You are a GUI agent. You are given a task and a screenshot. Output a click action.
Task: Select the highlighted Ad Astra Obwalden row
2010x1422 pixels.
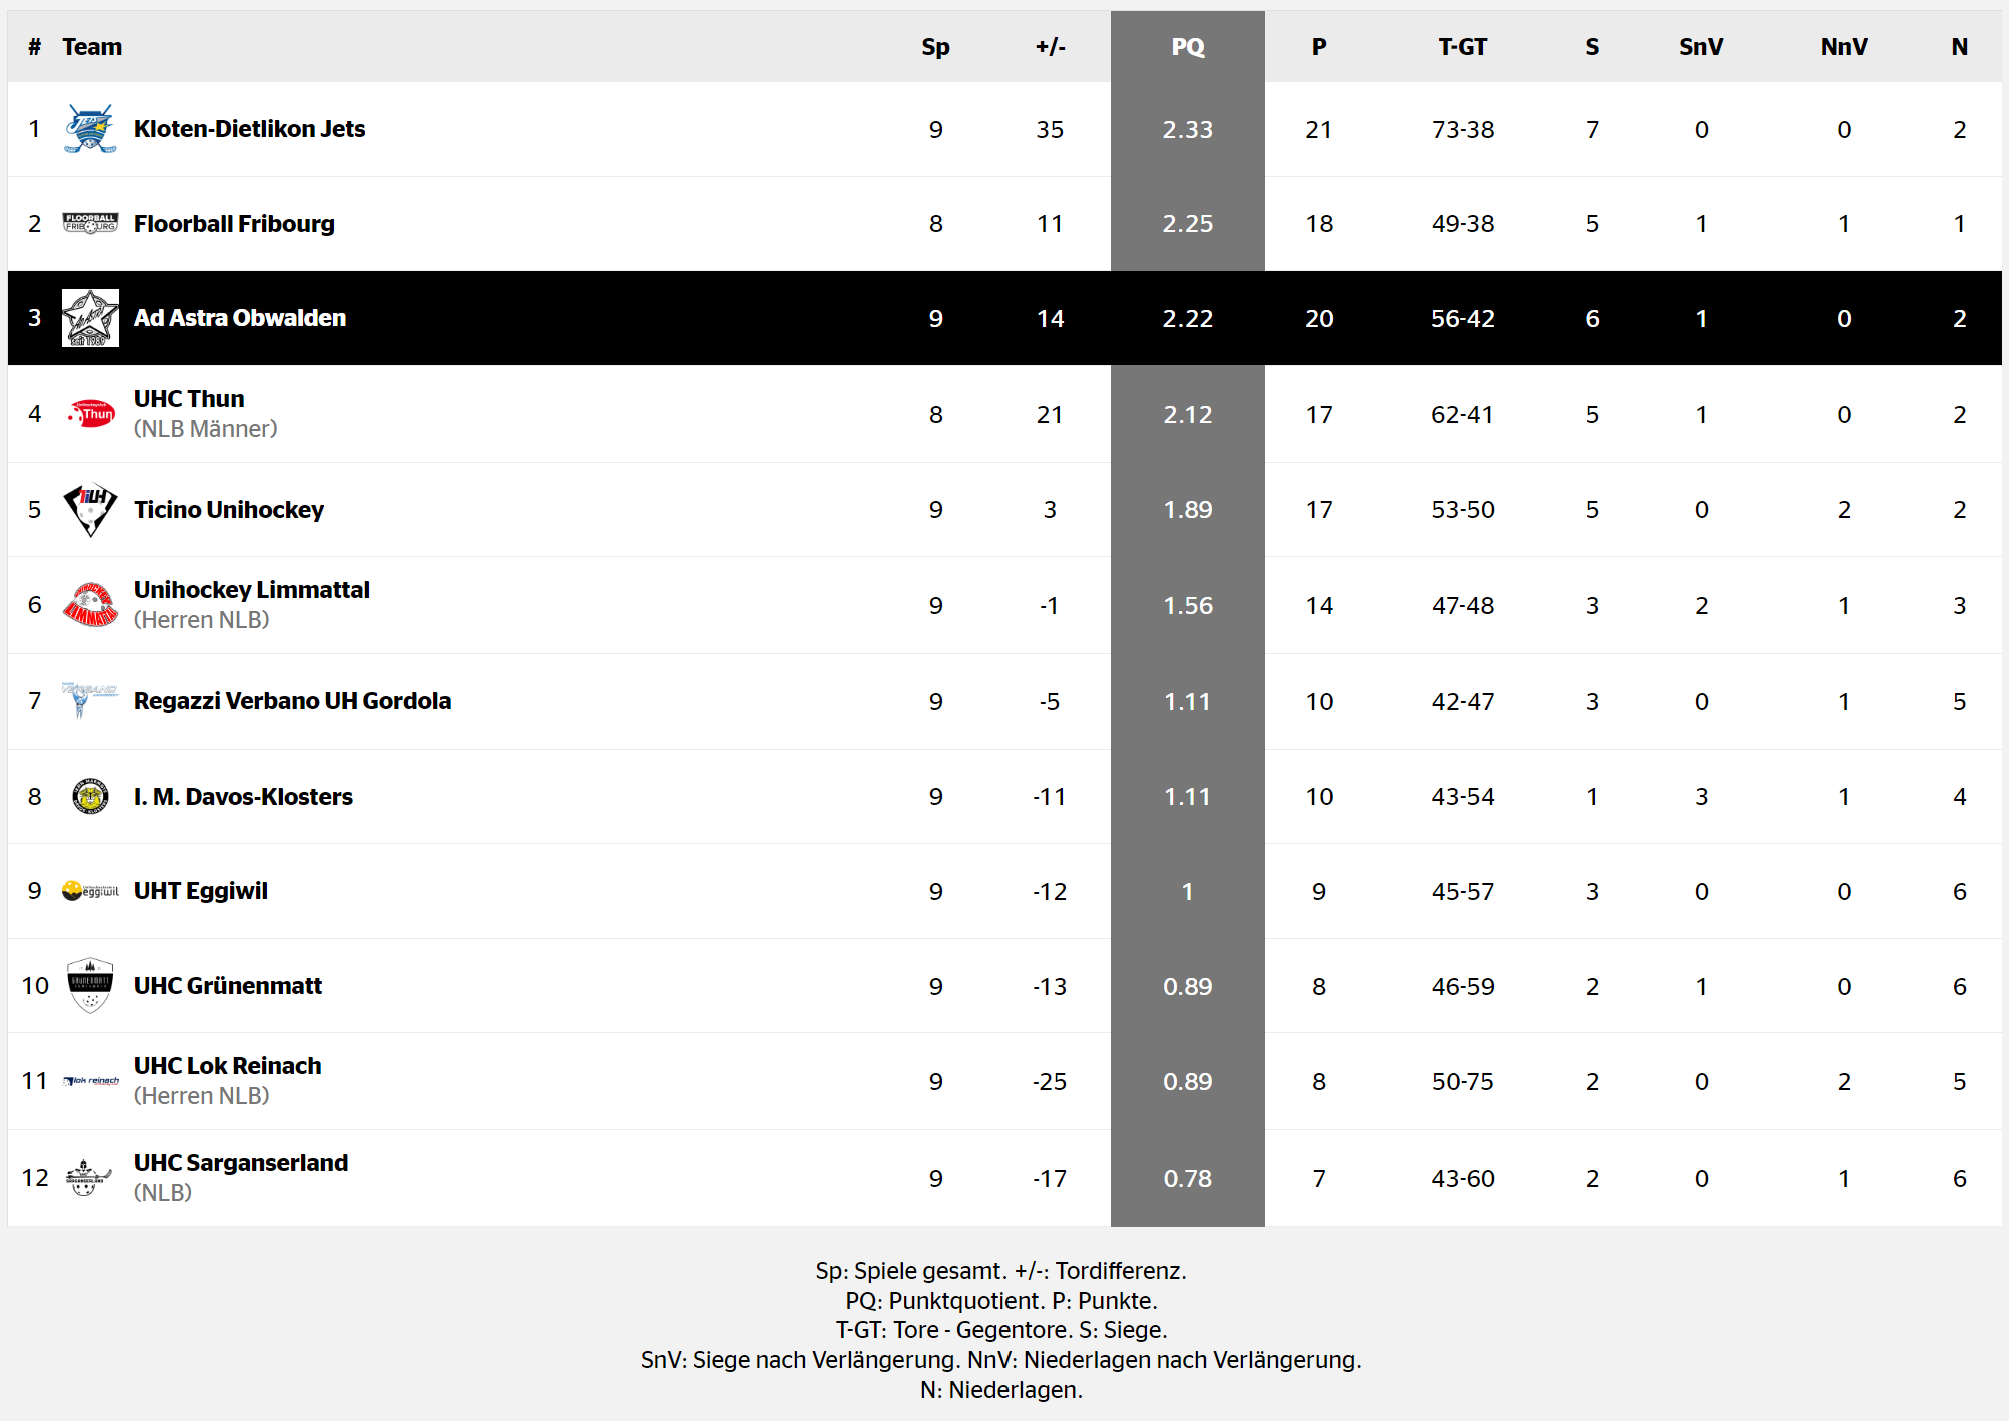[1005, 318]
